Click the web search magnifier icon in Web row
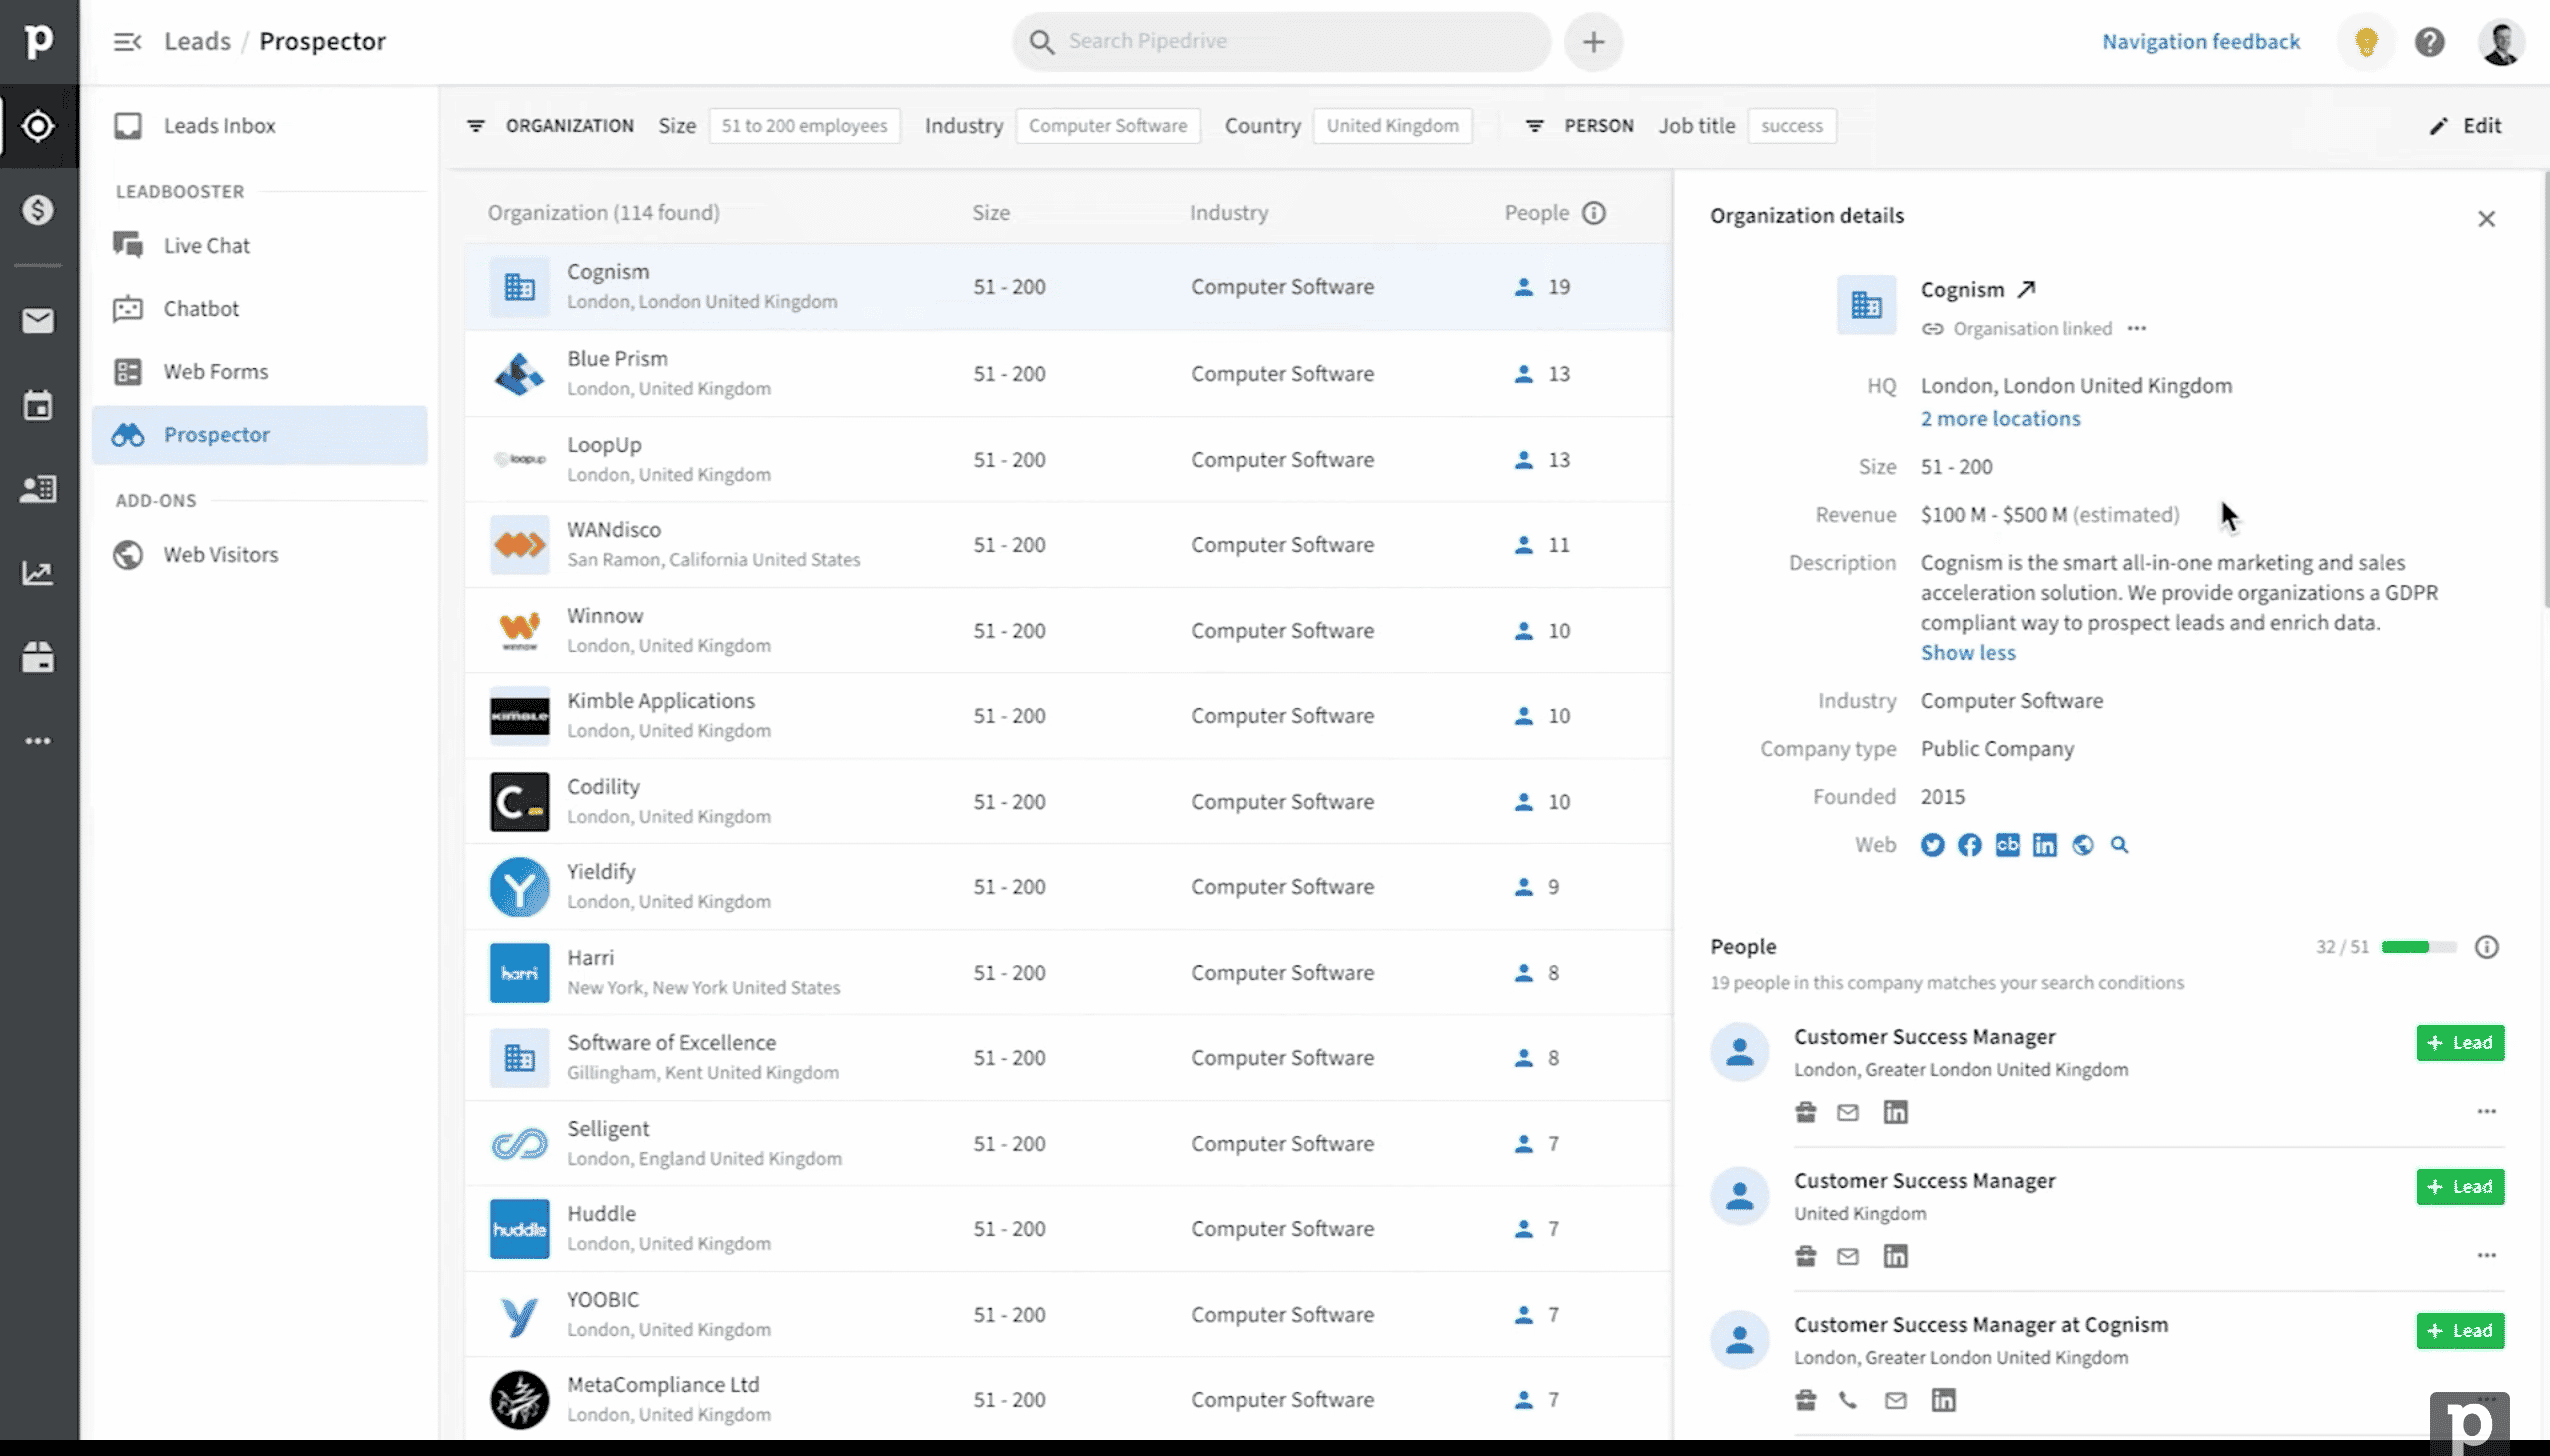Viewport: 2550px width, 1456px height. tap(2119, 846)
